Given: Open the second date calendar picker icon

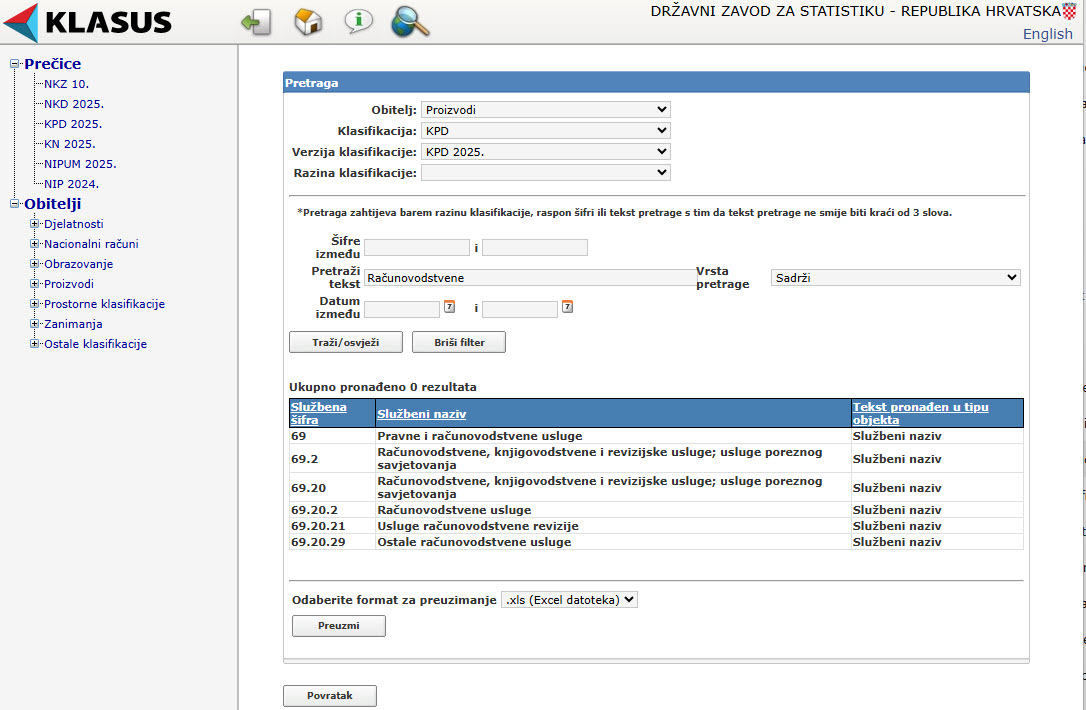Looking at the screenshot, I should coord(567,307).
